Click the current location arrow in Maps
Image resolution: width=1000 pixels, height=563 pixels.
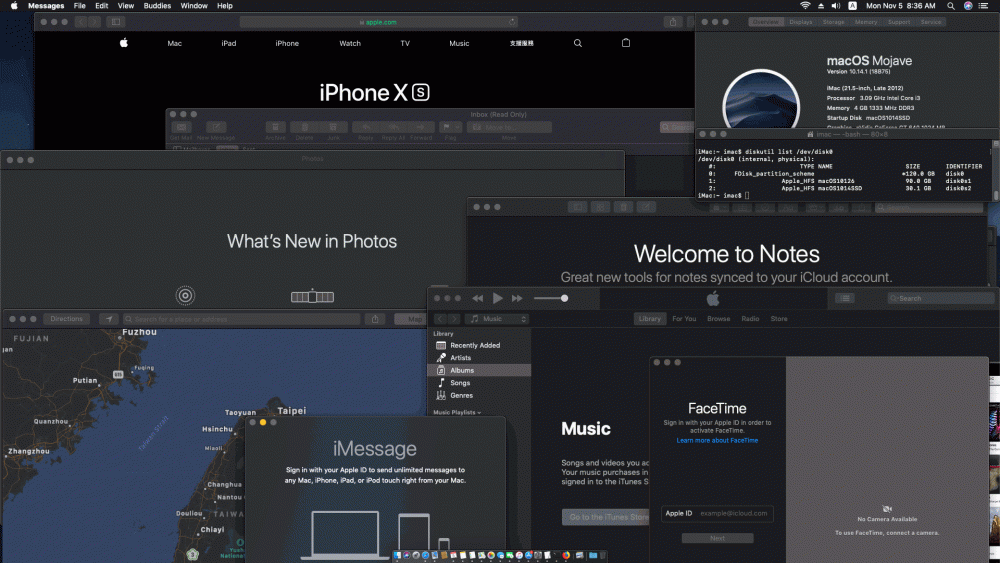click(x=109, y=319)
